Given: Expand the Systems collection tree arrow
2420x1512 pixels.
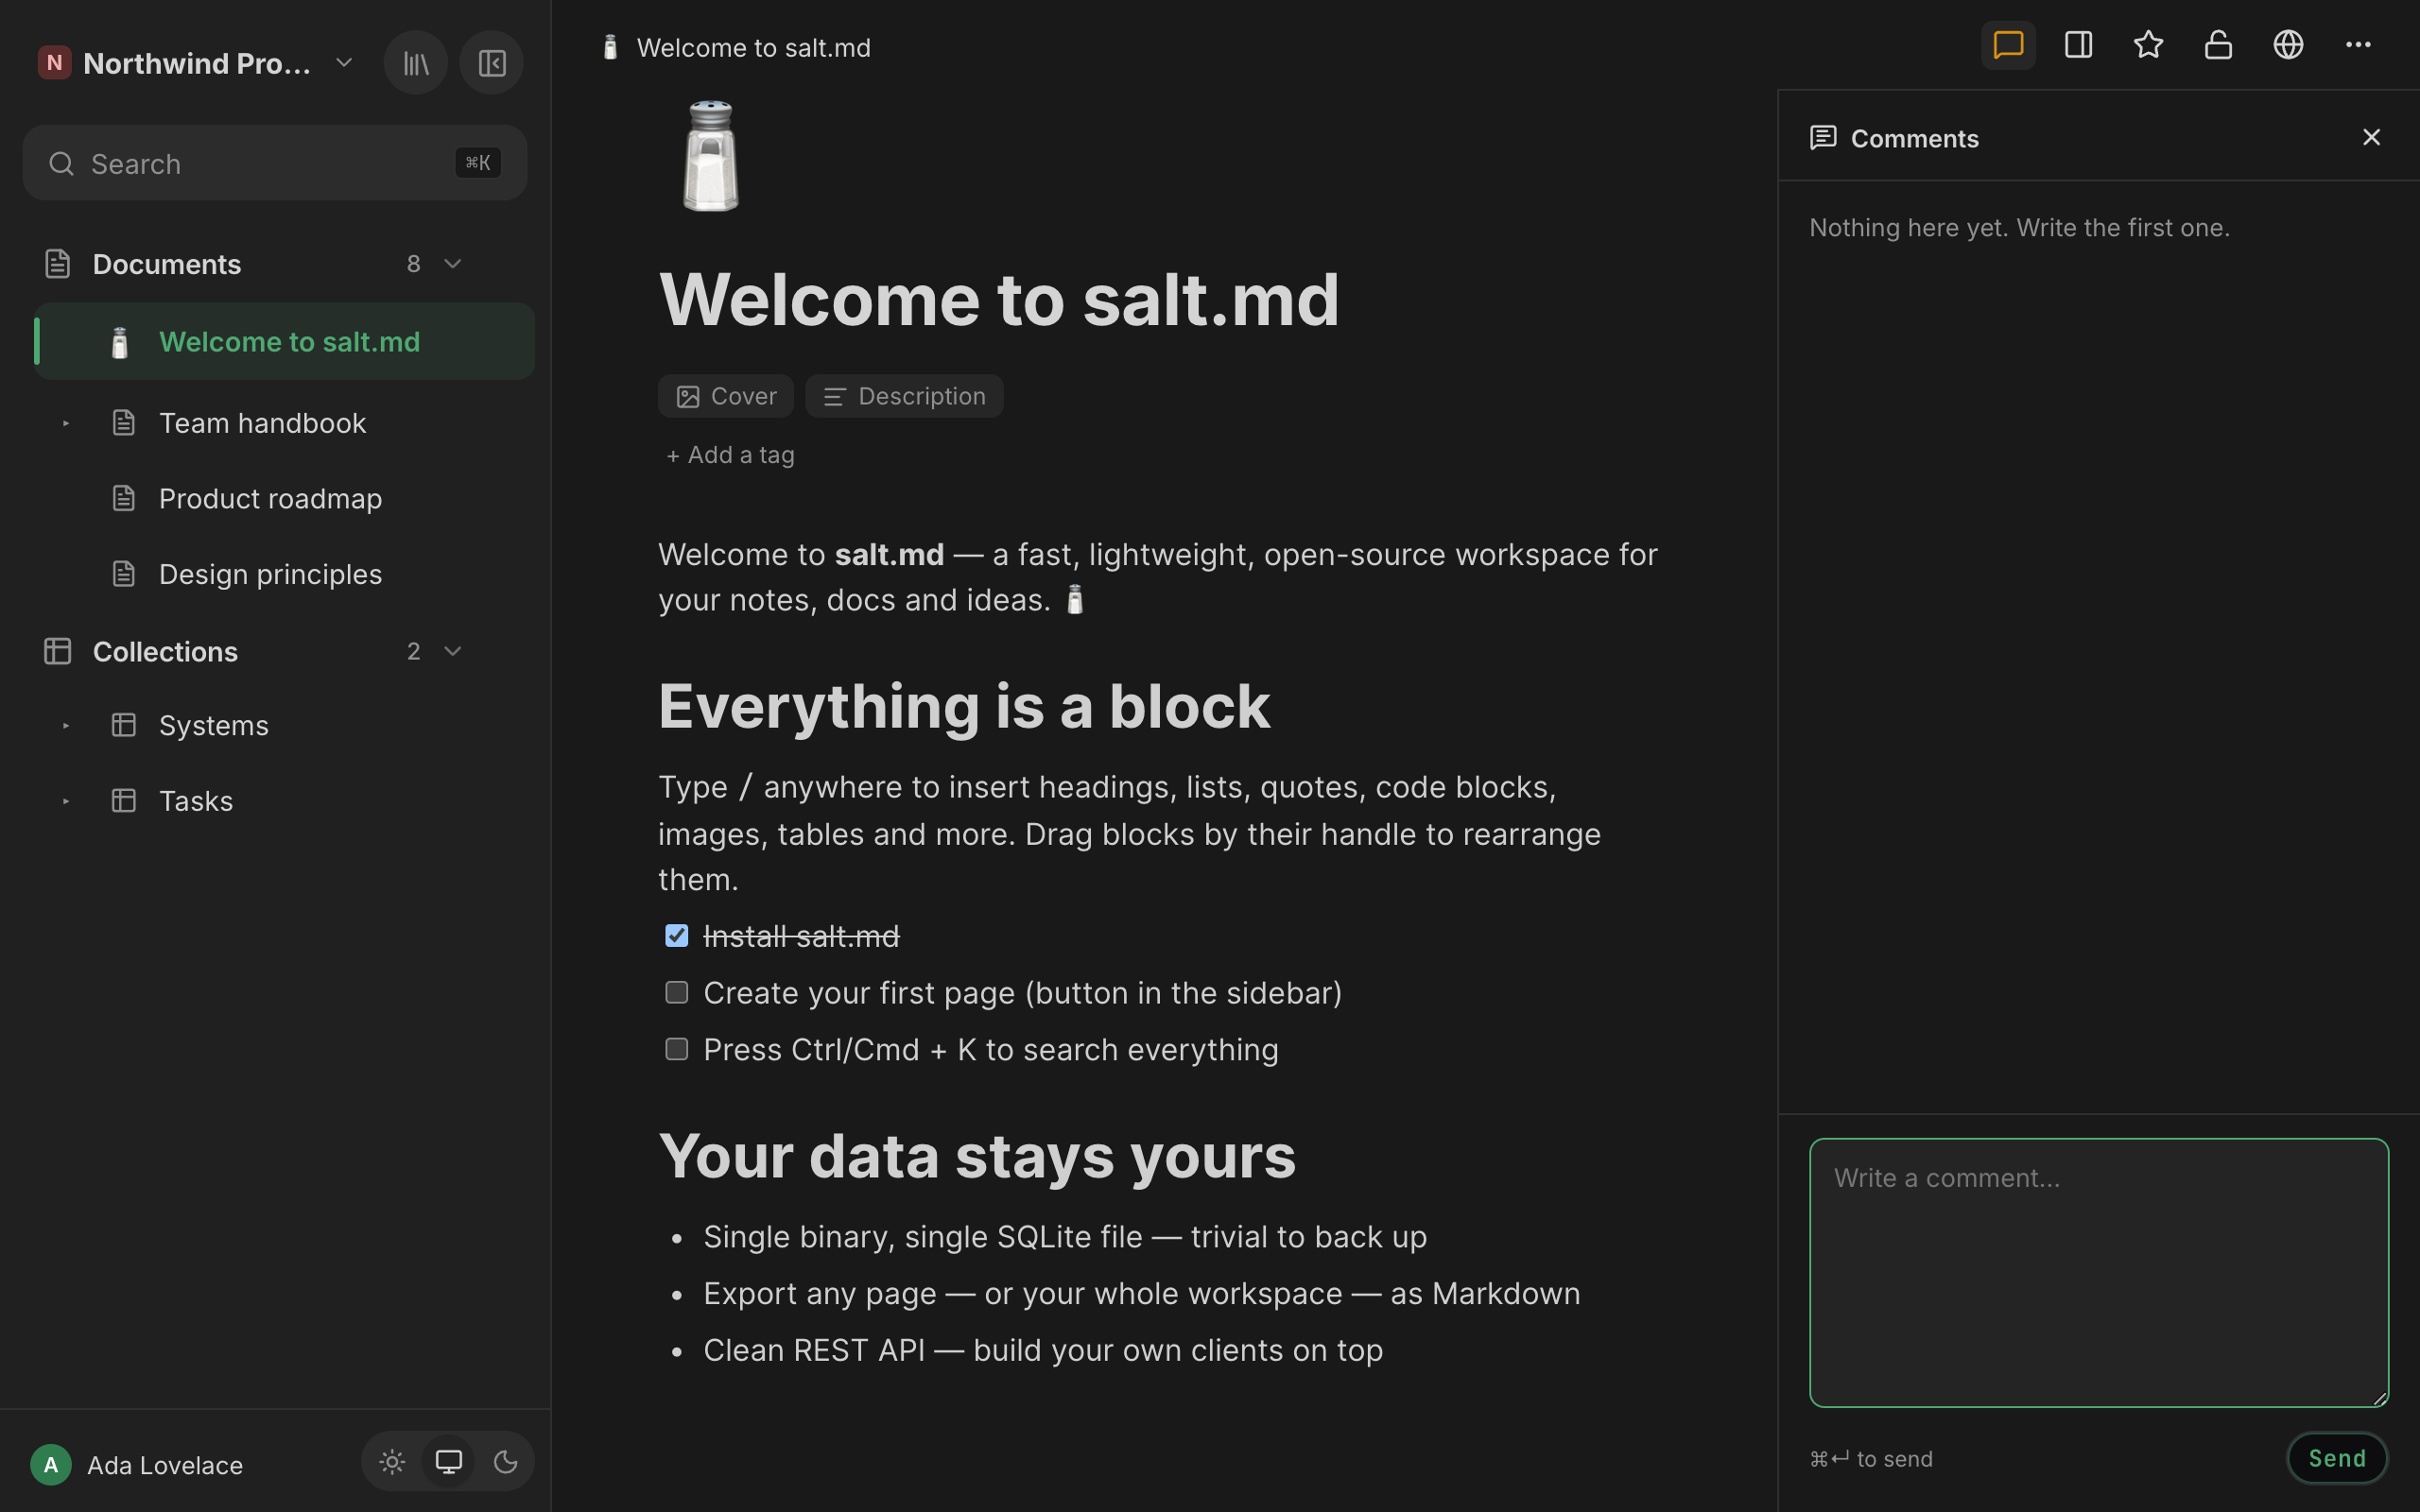Looking at the screenshot, I should (x=66, y=725).
